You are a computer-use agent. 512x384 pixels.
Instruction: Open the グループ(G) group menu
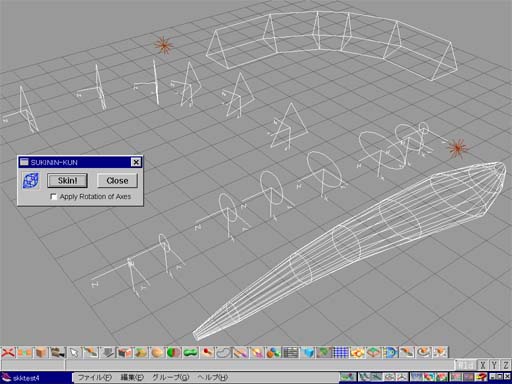click(x=170, y=377)
